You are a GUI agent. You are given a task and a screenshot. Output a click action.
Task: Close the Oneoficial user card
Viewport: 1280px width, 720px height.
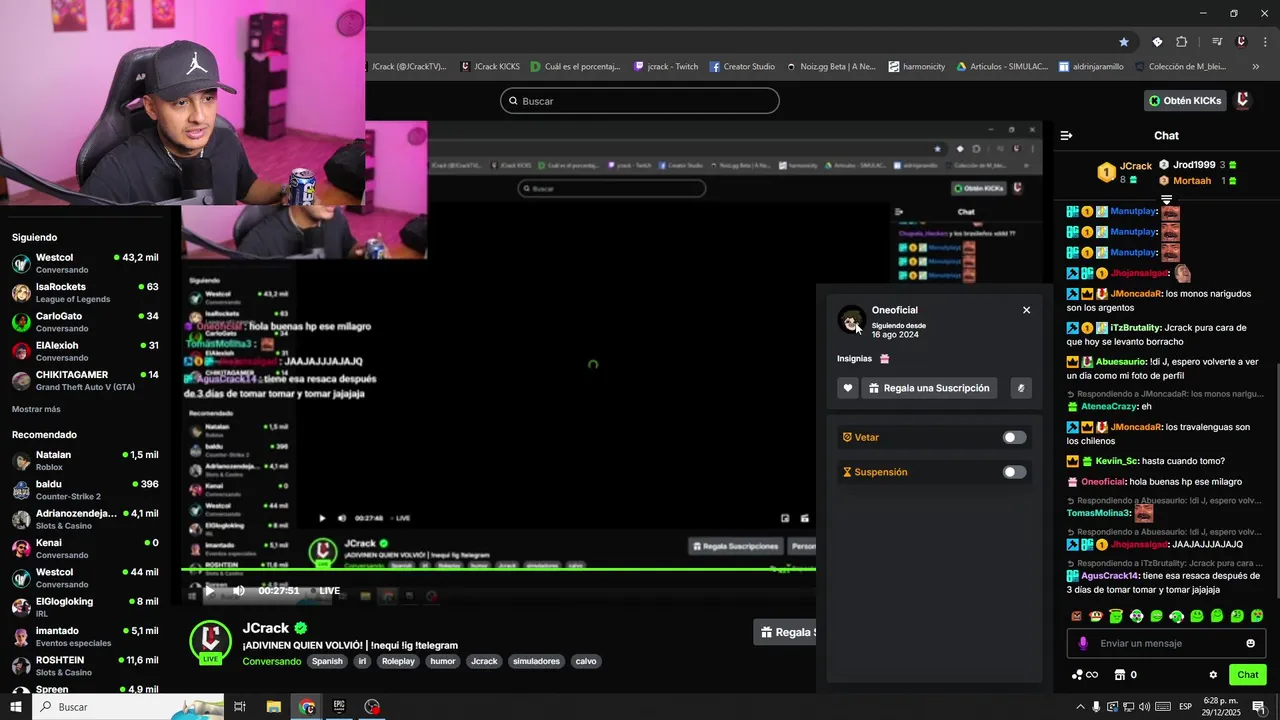(1026, 310)
